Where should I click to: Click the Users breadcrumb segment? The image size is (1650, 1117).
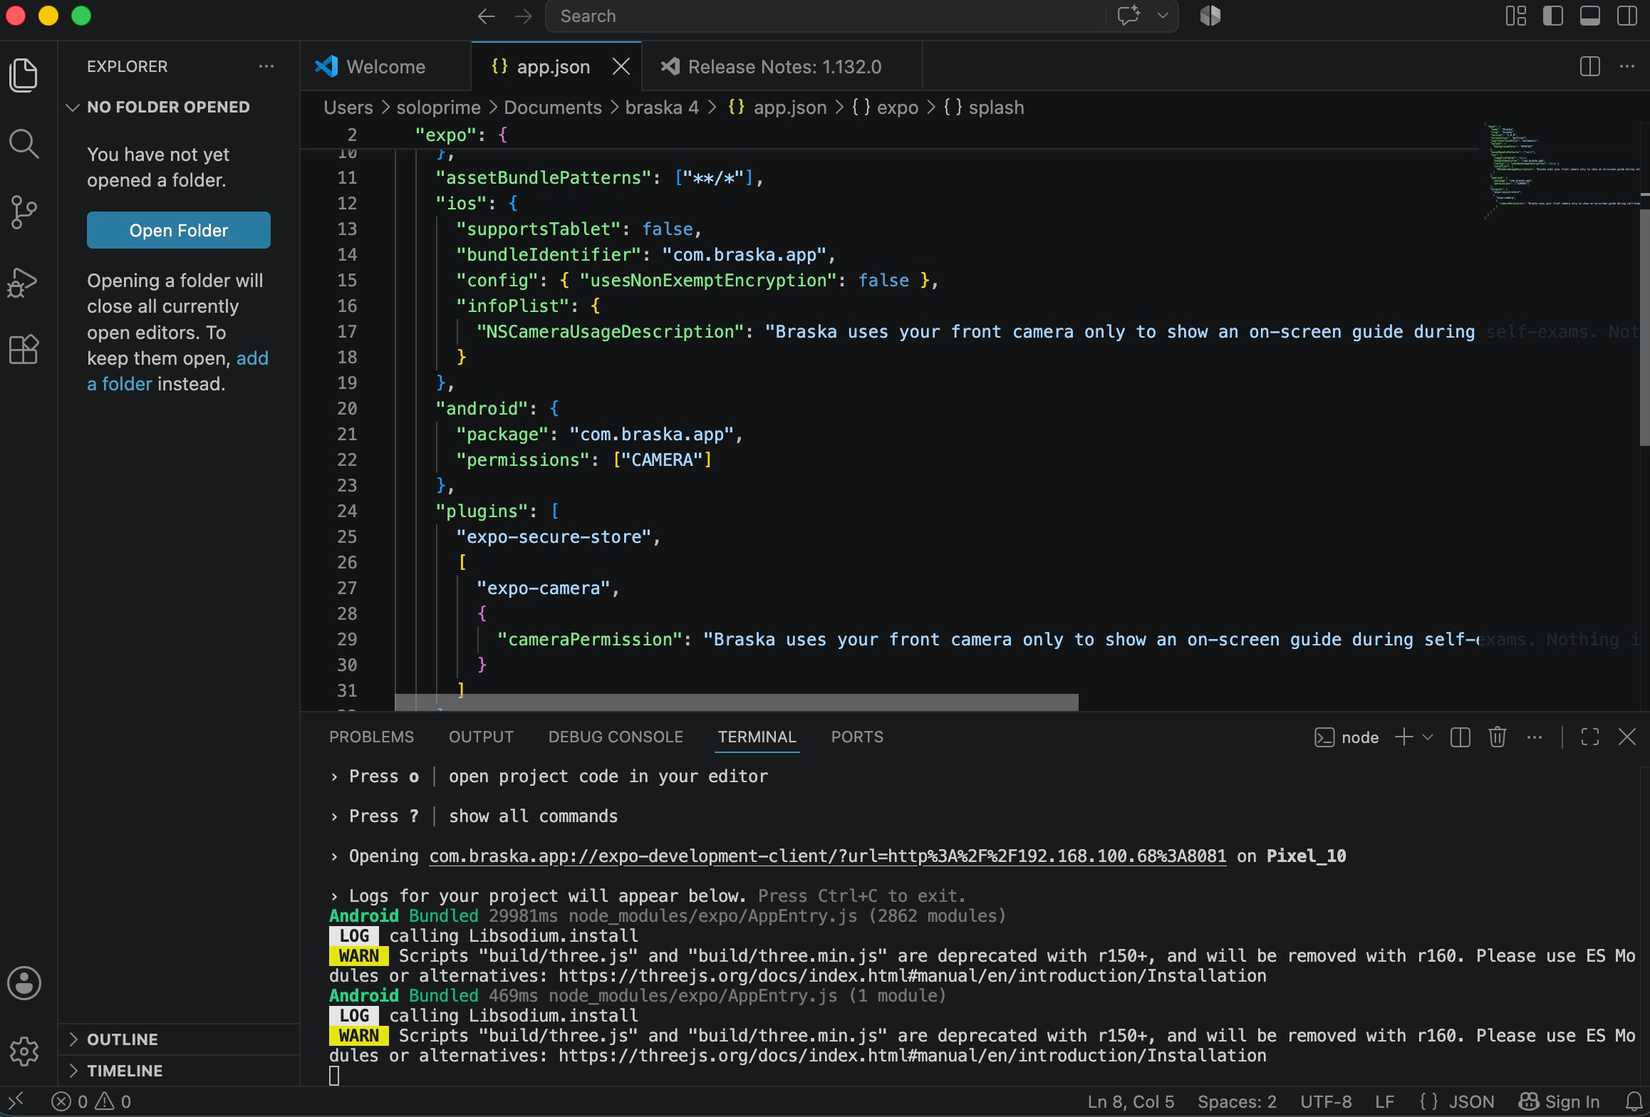348,107
